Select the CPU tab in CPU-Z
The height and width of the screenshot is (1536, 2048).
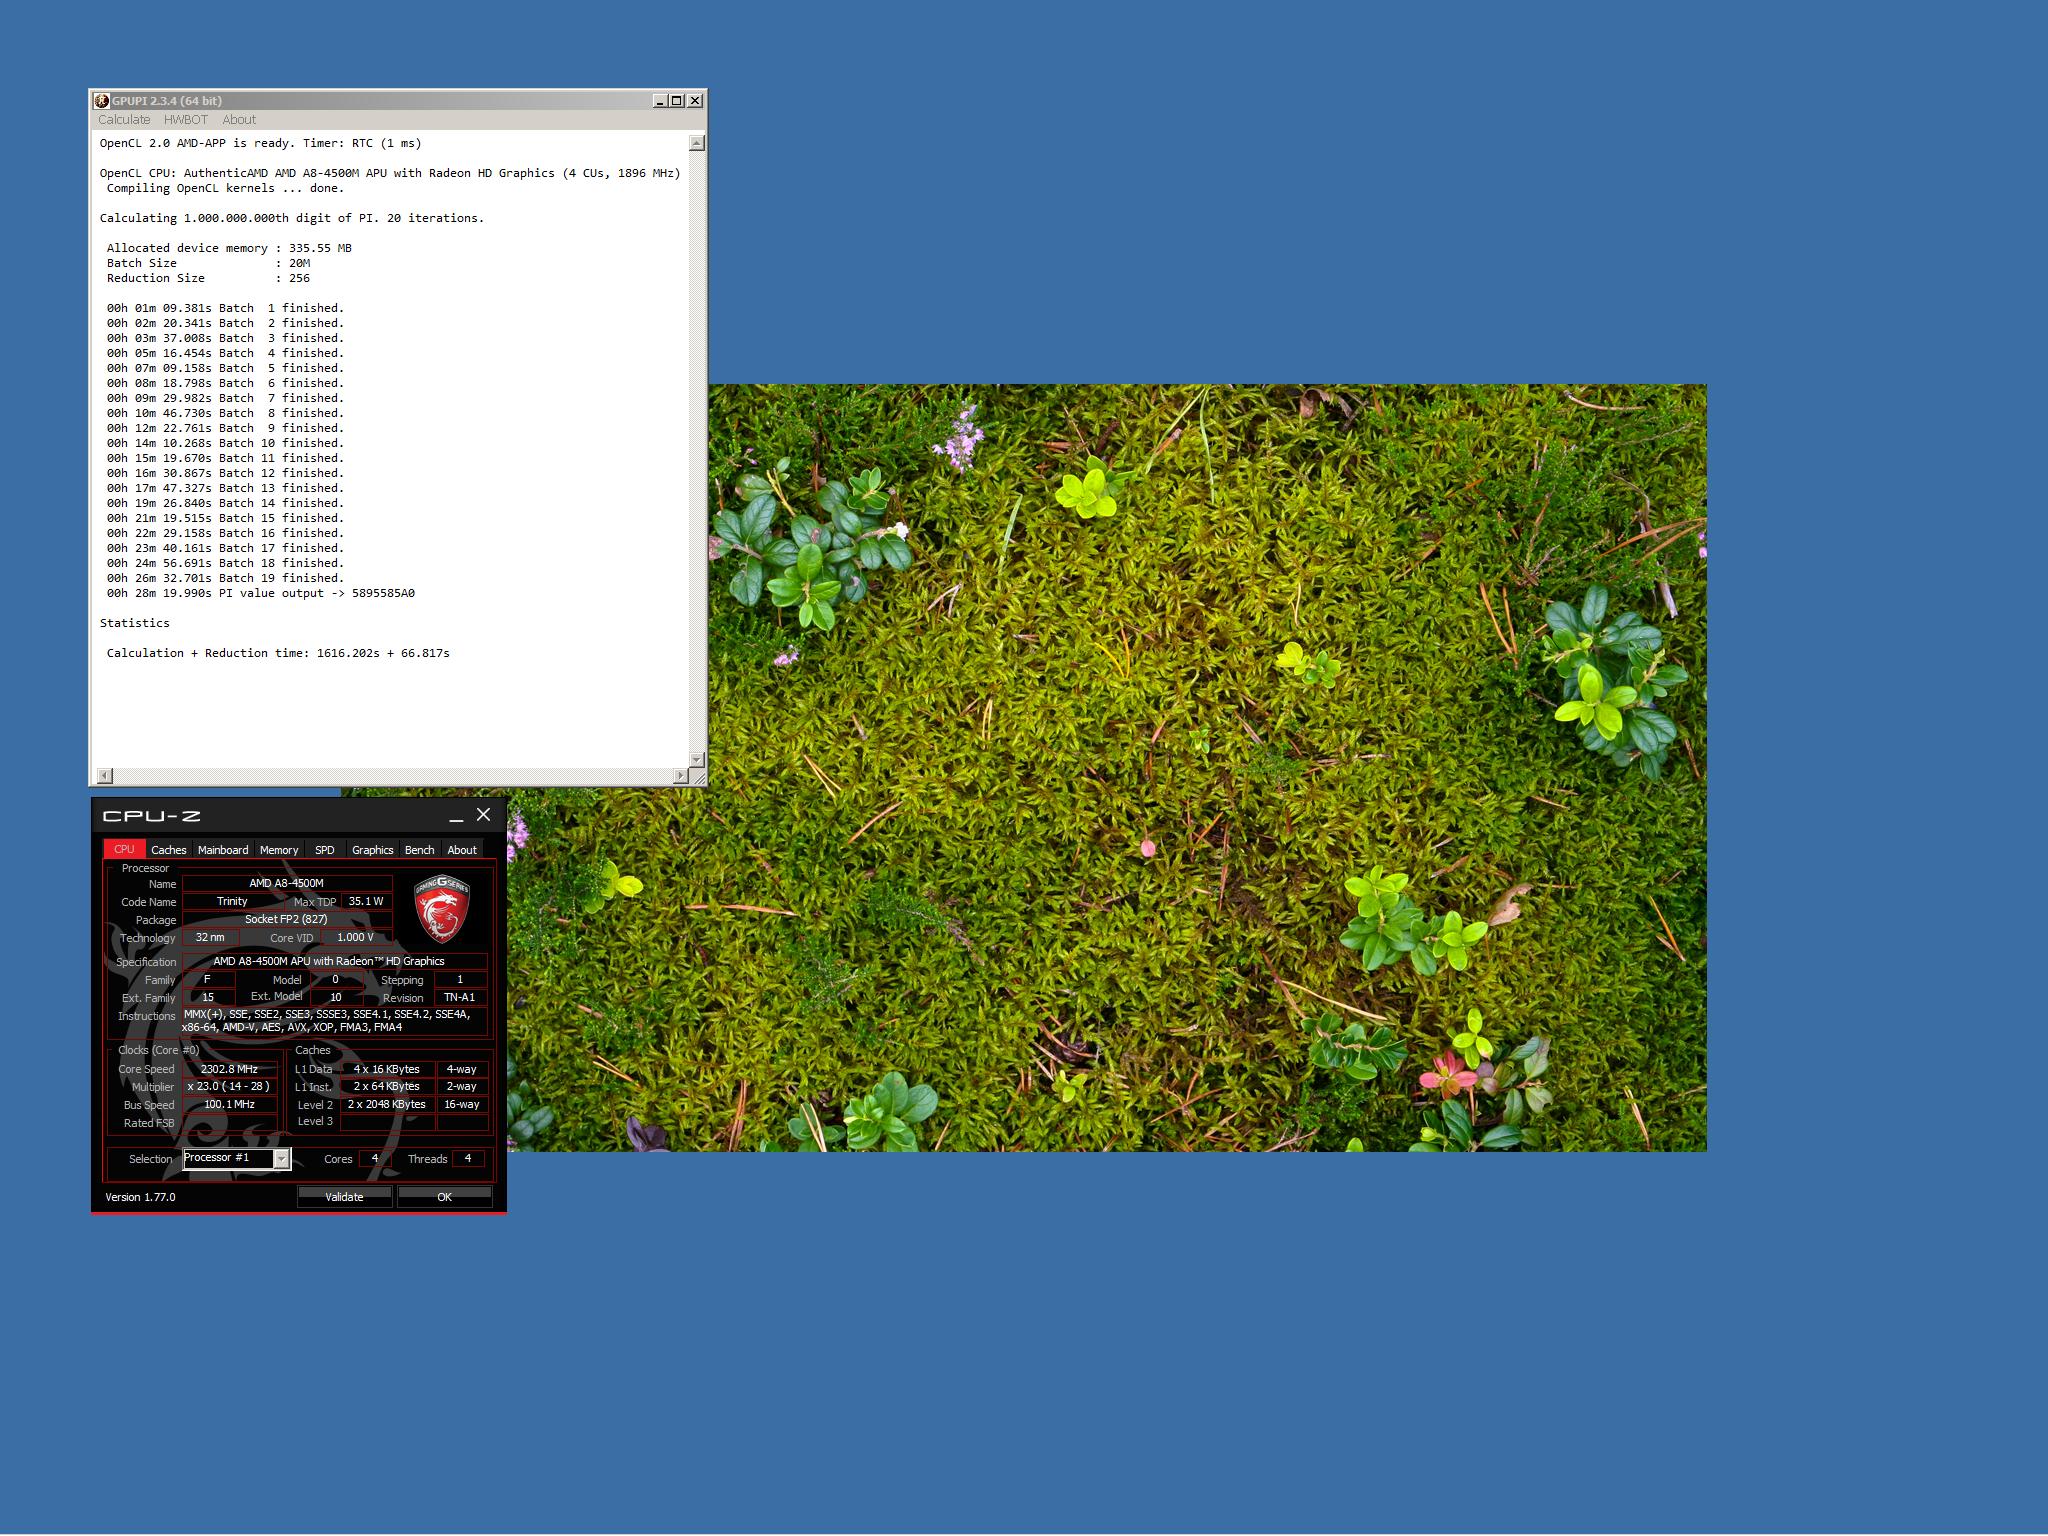[x=124, y=849]
